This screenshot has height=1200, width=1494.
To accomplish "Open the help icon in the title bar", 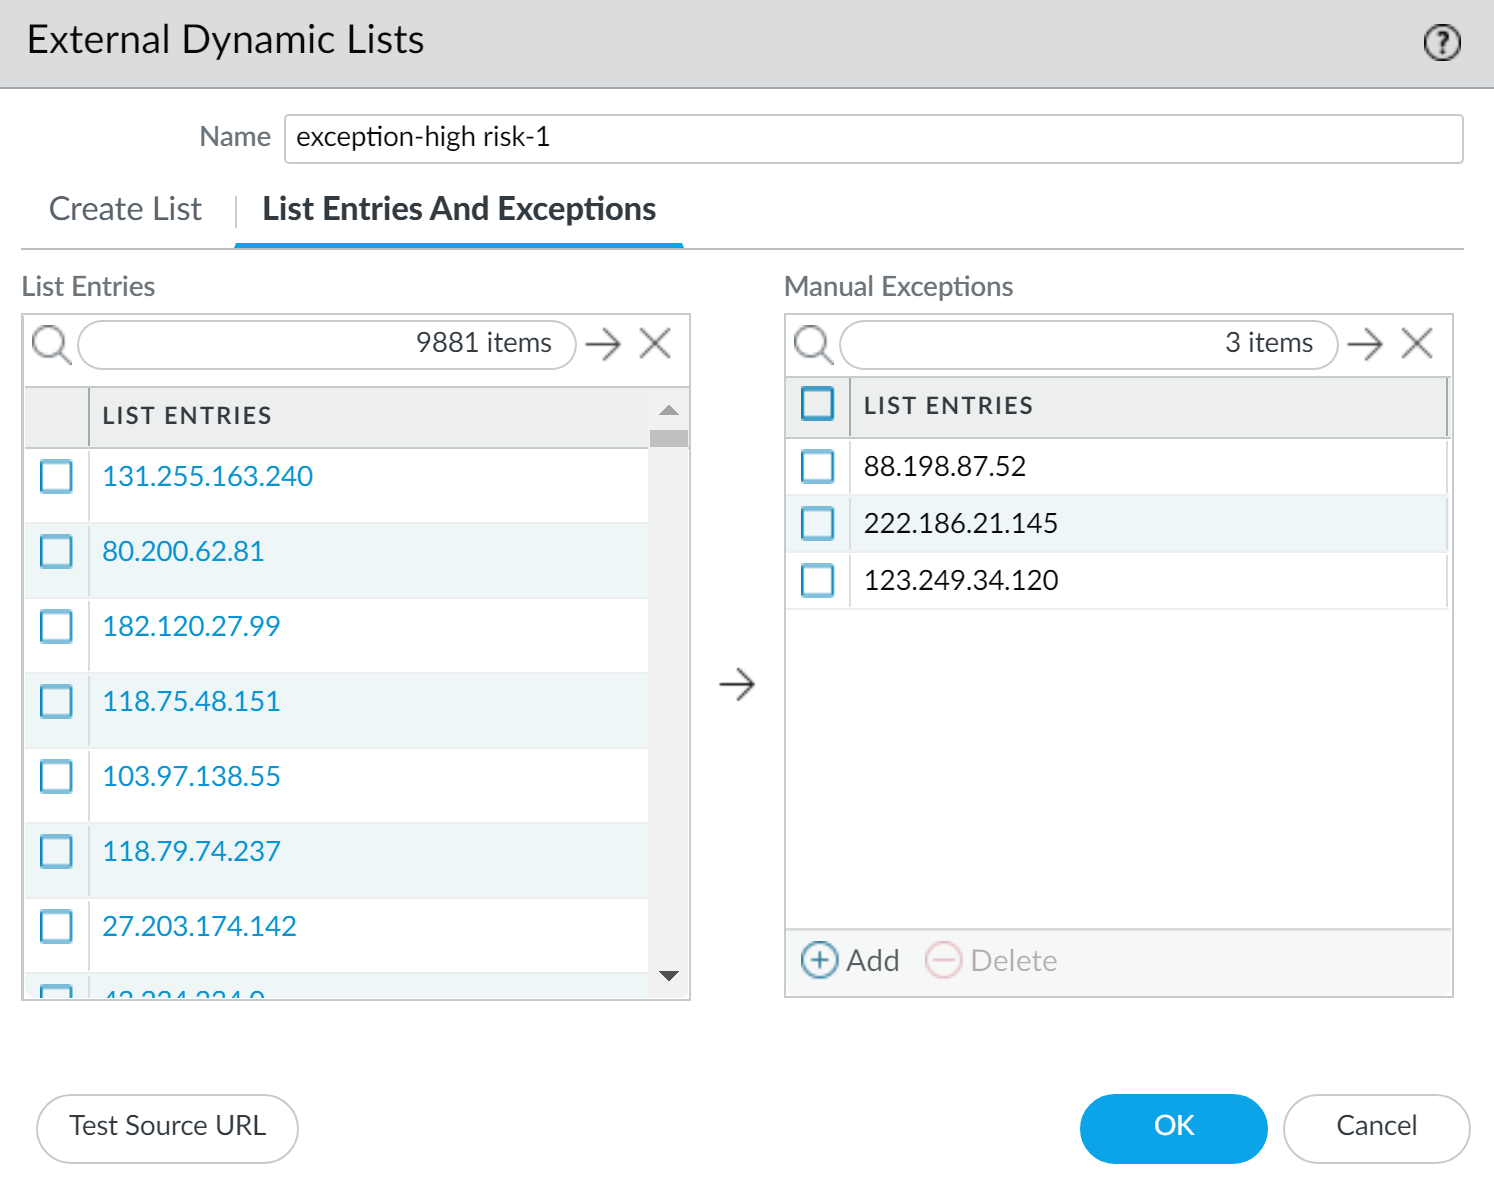I will [1441, 42].
